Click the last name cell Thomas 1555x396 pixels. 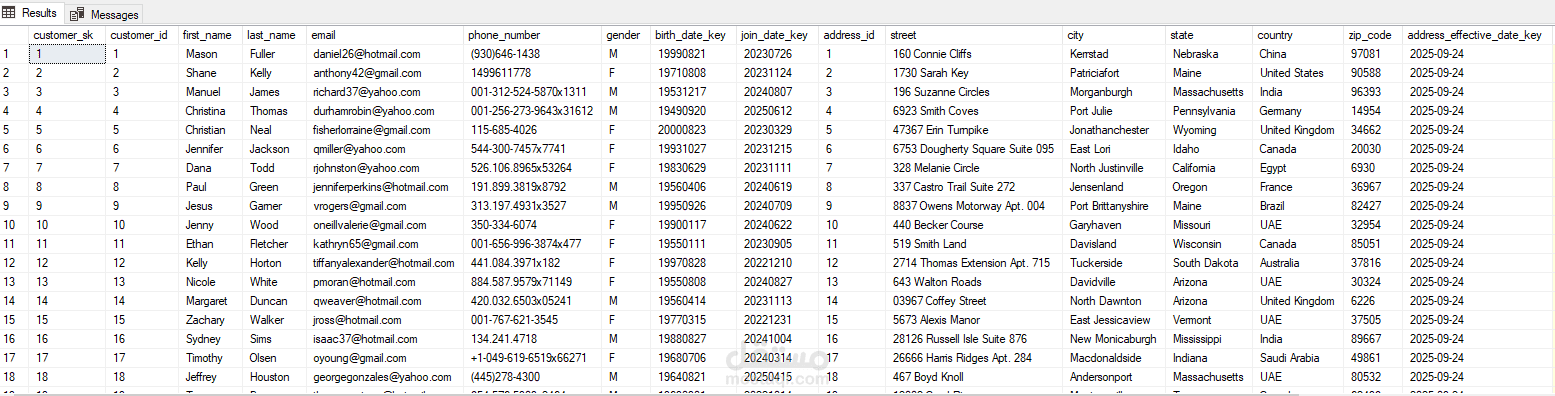[x=275, y=111]
